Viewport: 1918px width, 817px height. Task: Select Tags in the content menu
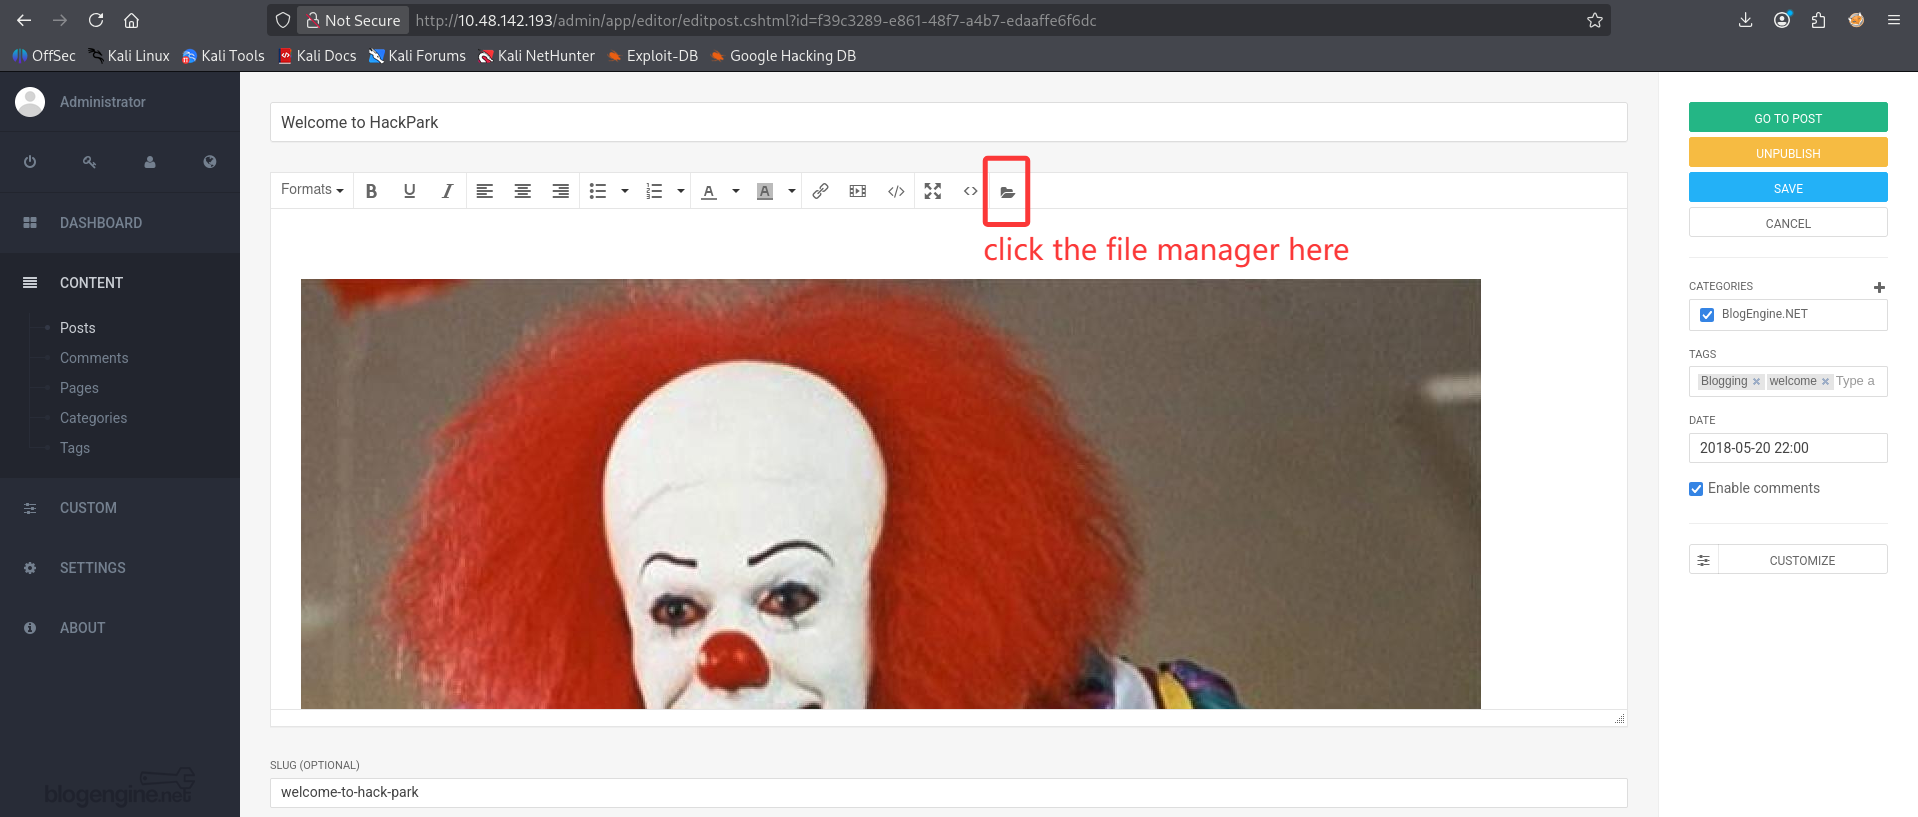tap(75, 448)
